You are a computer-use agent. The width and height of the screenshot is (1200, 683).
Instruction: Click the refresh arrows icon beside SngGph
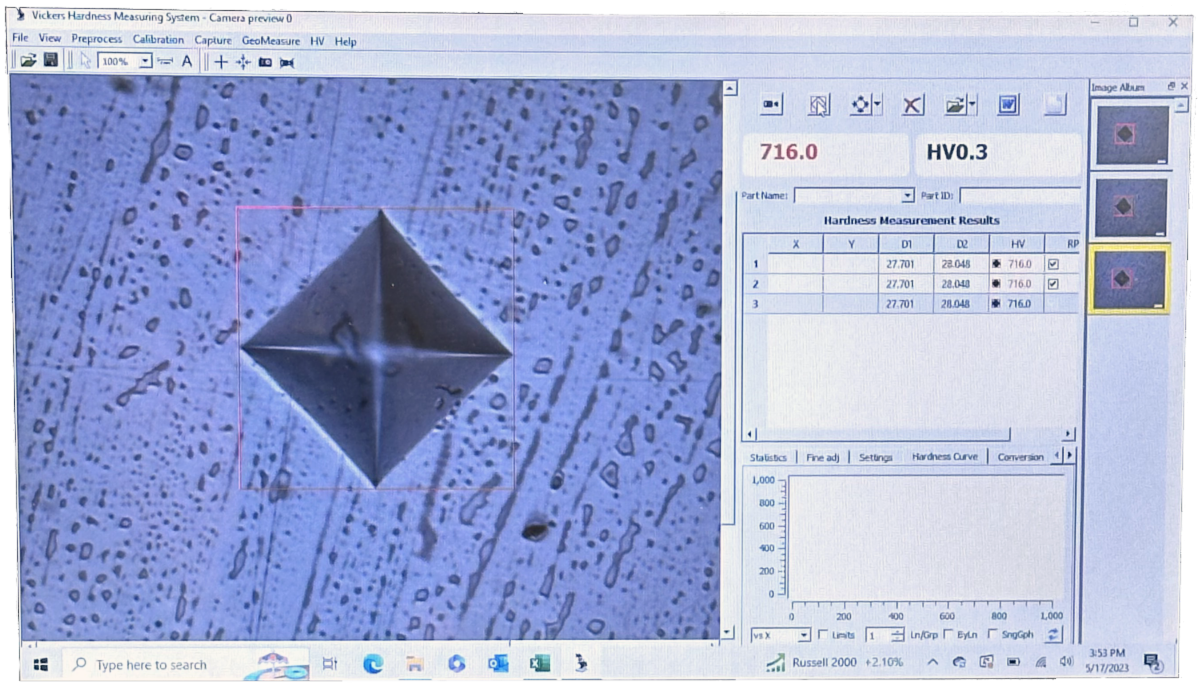pyautogui.click(x=1053, y=635)
